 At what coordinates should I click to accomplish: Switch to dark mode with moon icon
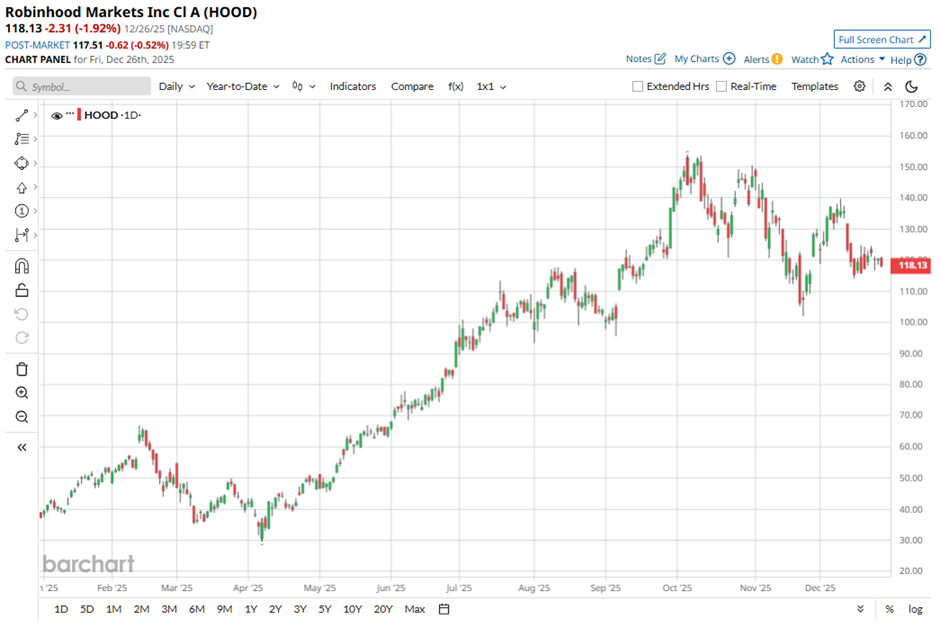911,87
